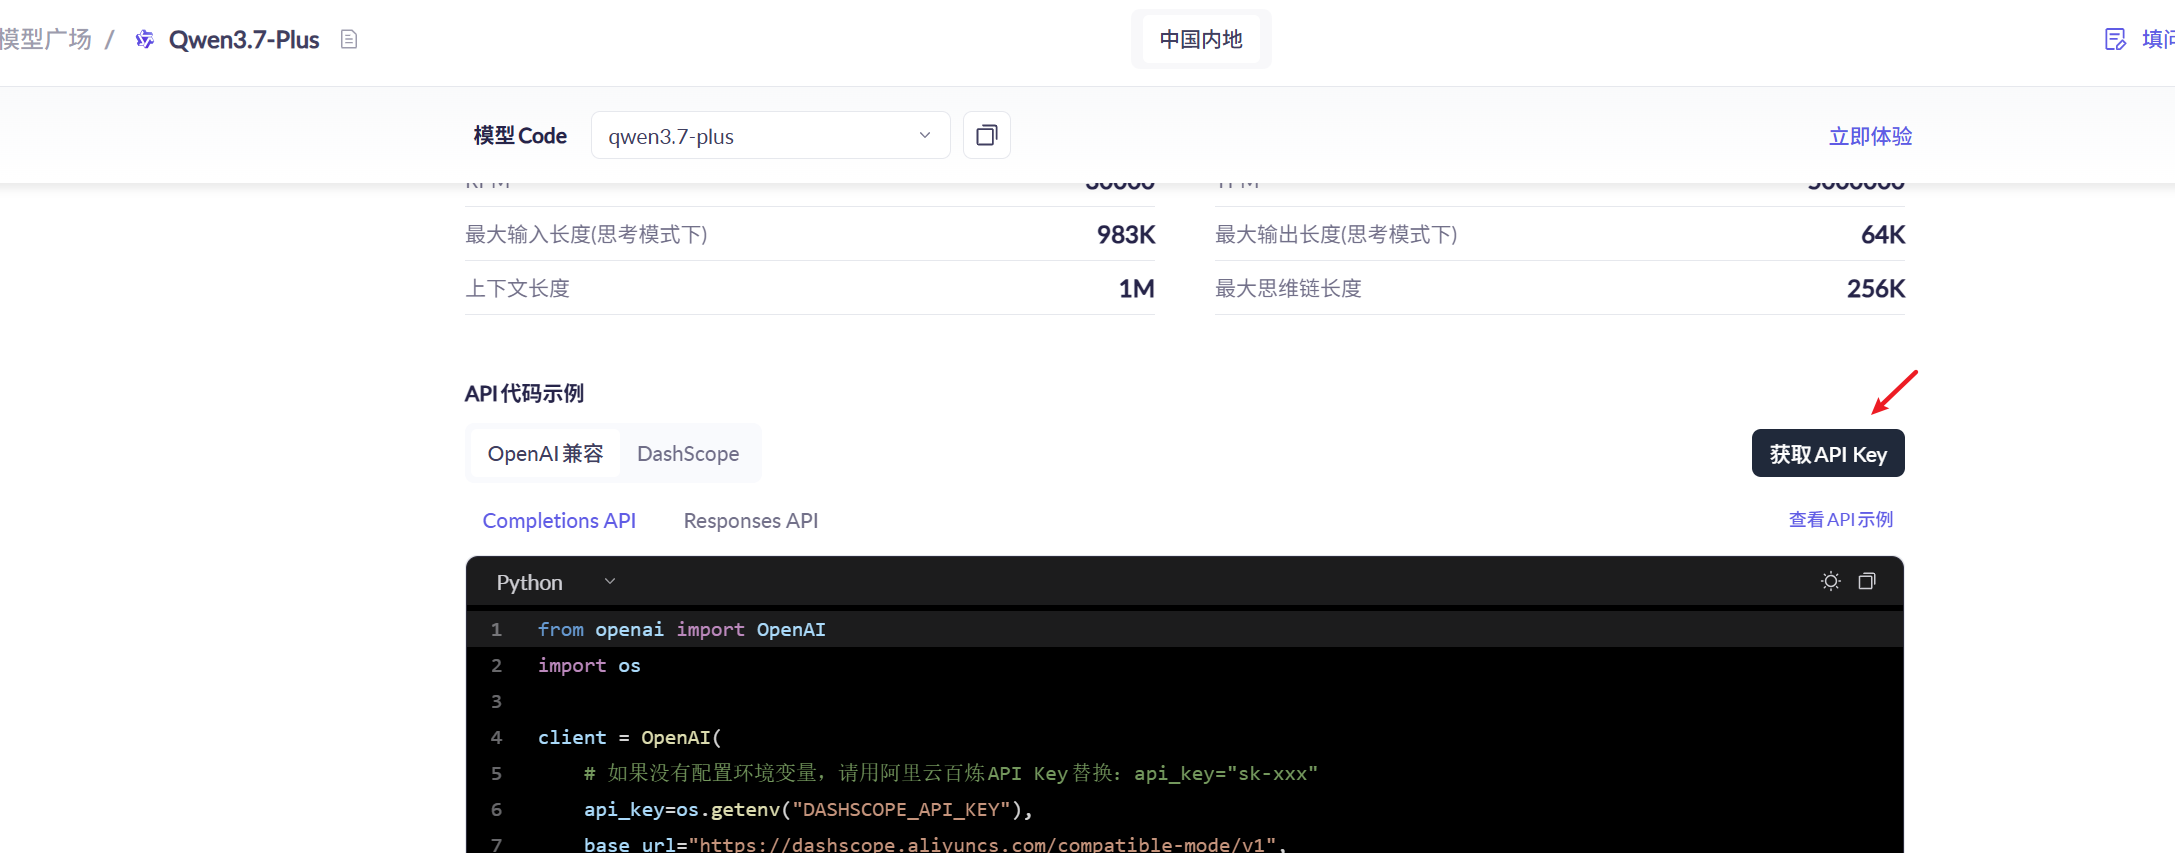The width and height of the screenshot is (2175, 853).
Task: Click the api_key=os.getenv code line
Action: pos(808,809)
